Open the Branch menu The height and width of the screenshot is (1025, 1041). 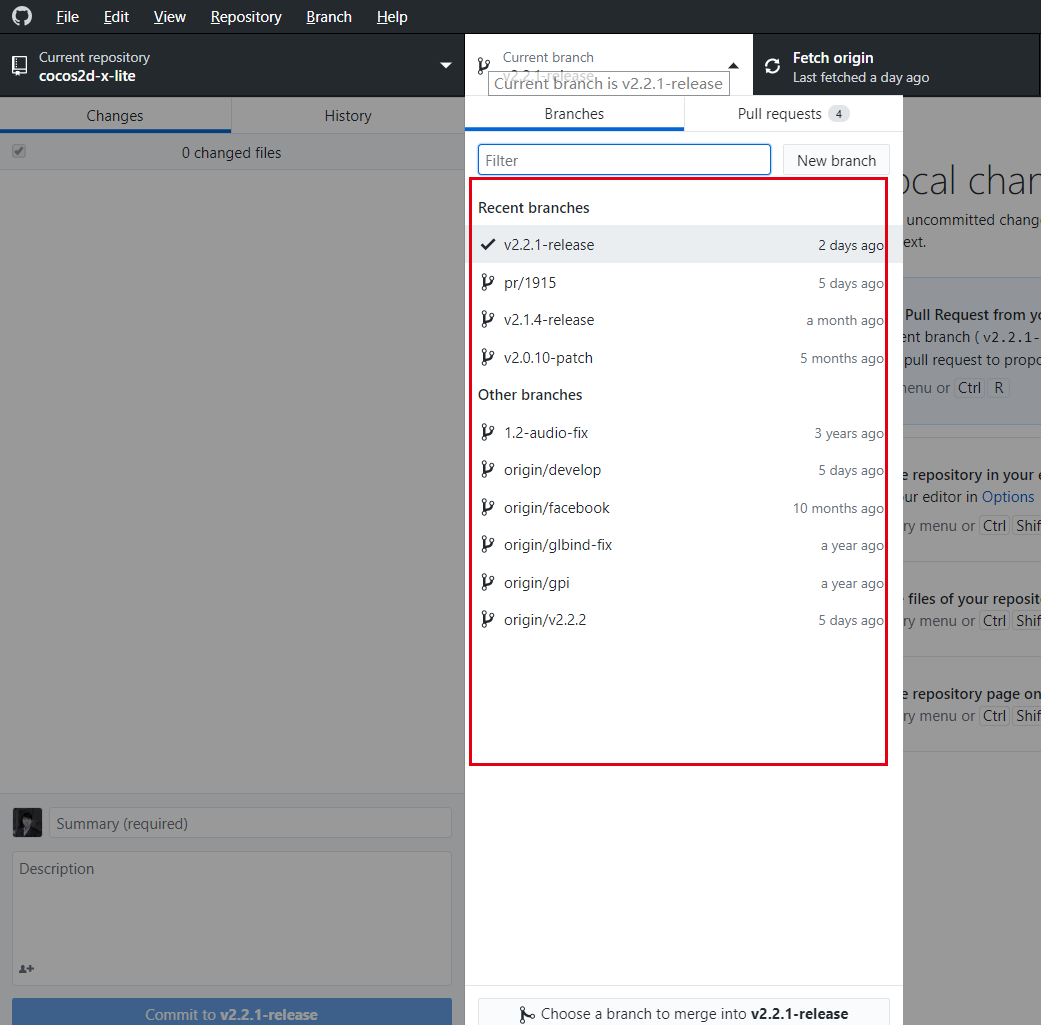tap(329, 17)
